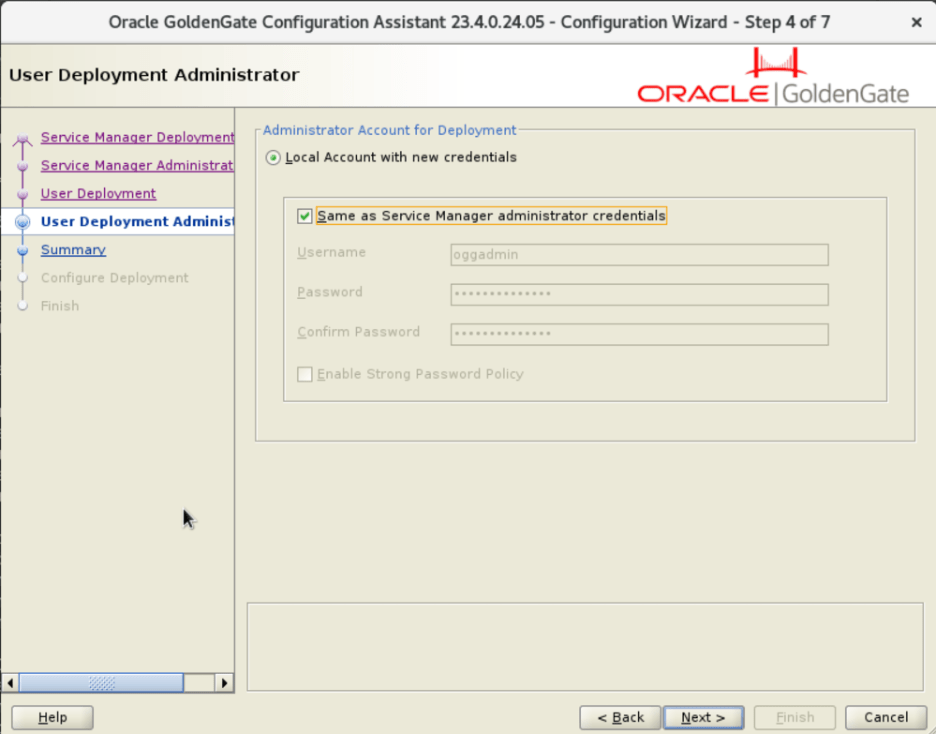936x734 pixels.
Task: Open the Service Manager Deployment step link
Action: tap(137, 137)
